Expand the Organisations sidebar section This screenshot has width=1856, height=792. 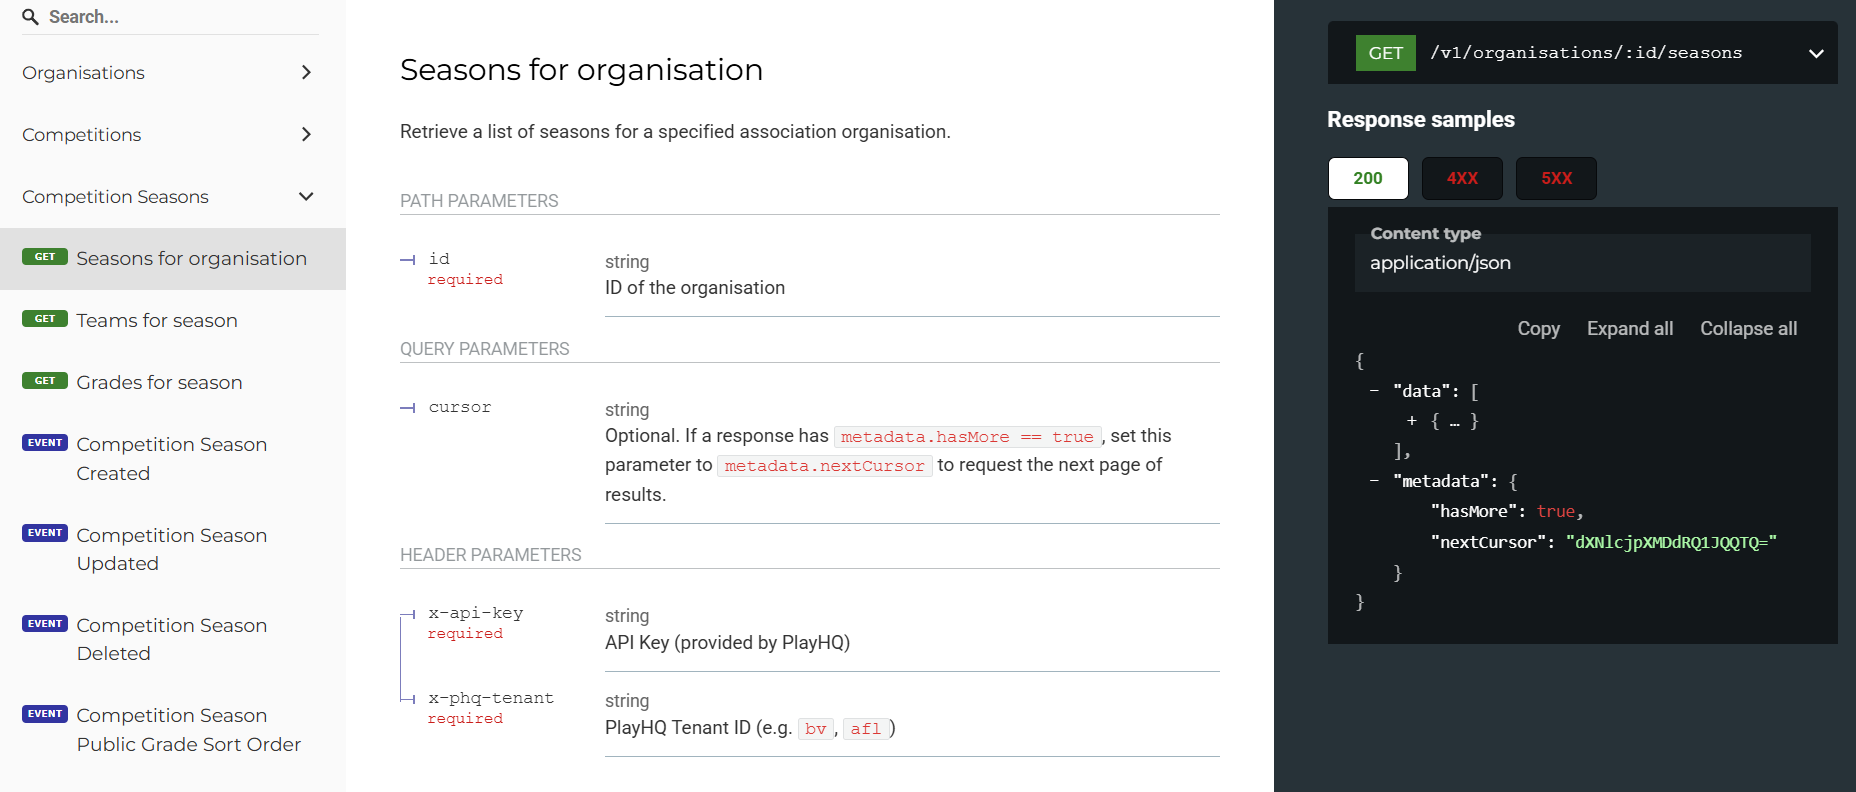(306, 72)
